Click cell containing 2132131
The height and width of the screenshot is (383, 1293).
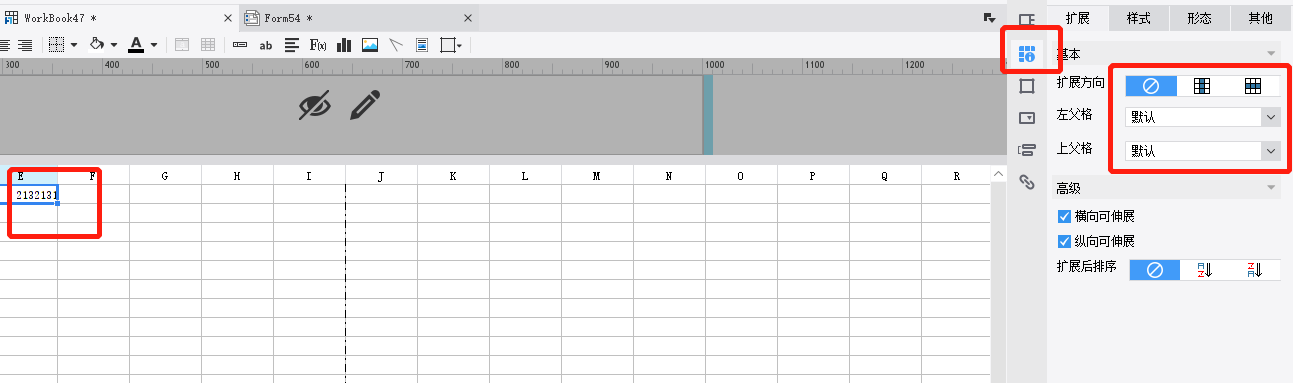pos(29,195)
